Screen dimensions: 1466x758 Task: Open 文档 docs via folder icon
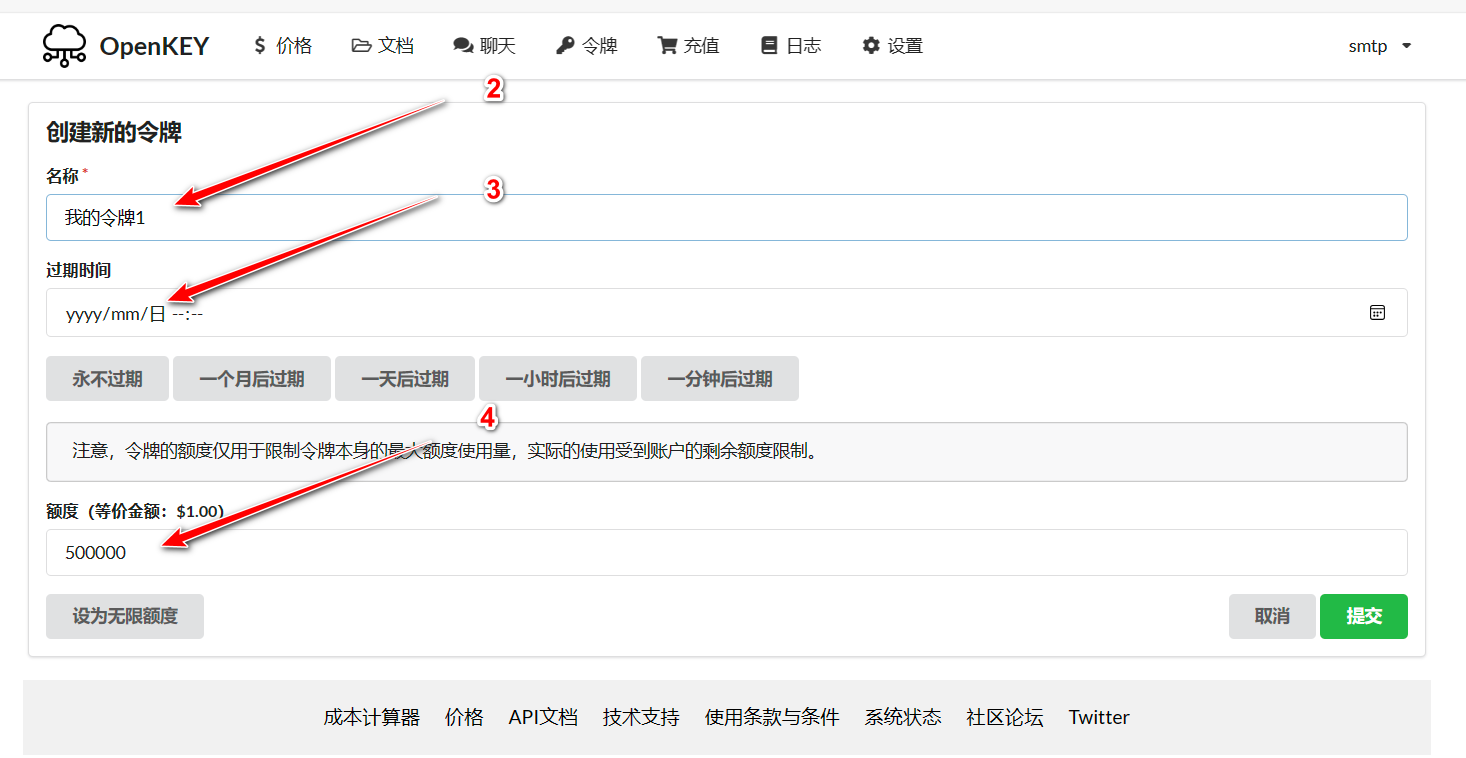361,46
